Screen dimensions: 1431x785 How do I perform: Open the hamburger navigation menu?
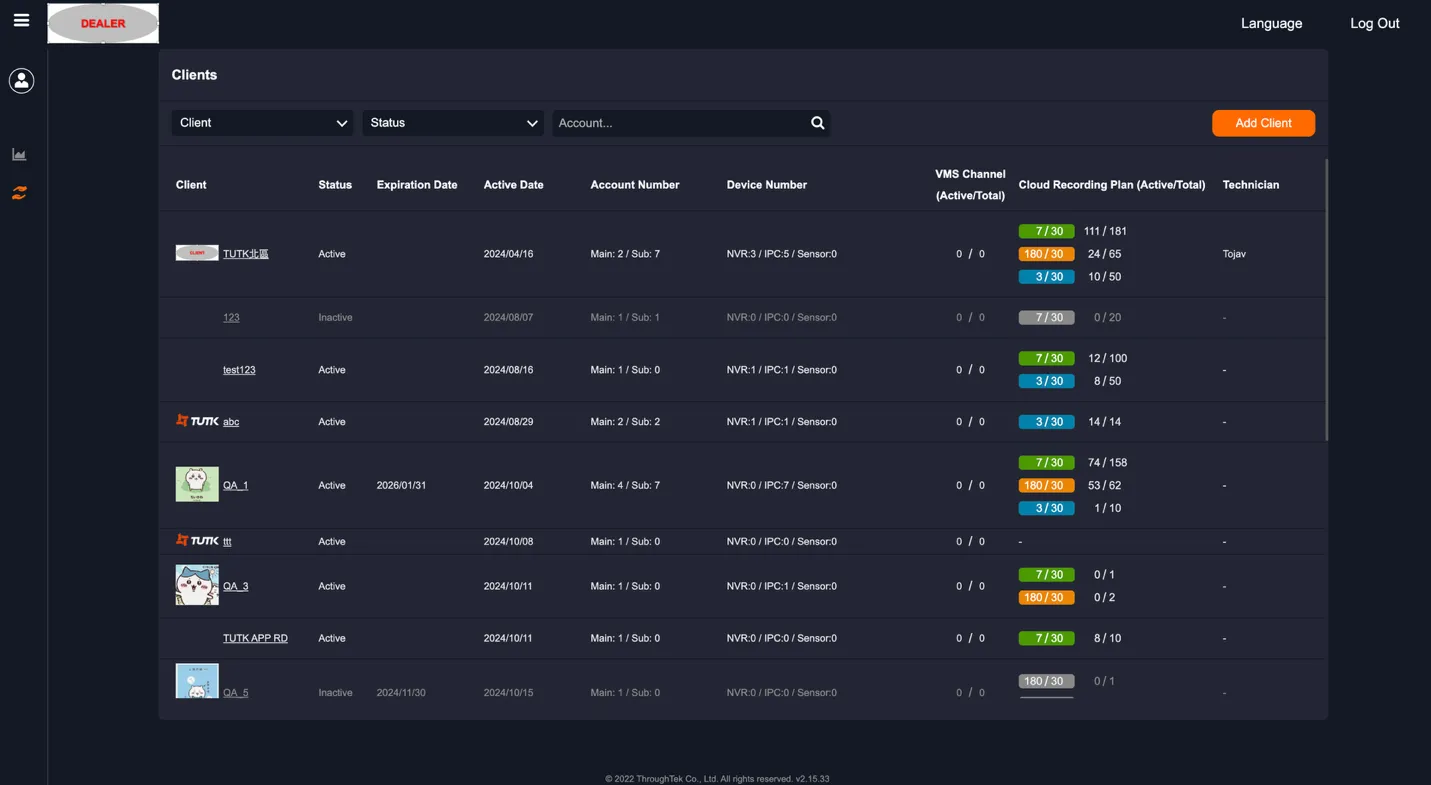21,20
